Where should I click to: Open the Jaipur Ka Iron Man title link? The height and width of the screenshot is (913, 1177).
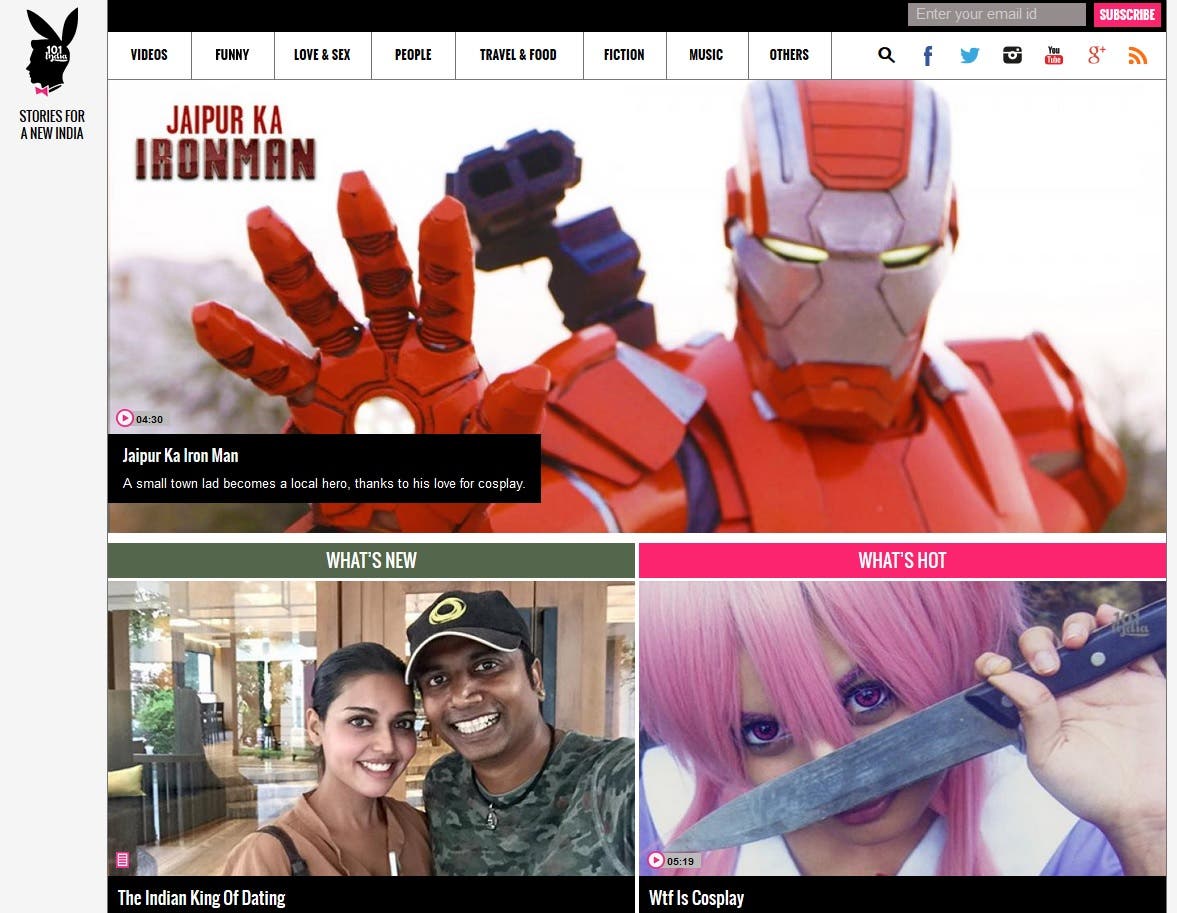click(180, 456)
